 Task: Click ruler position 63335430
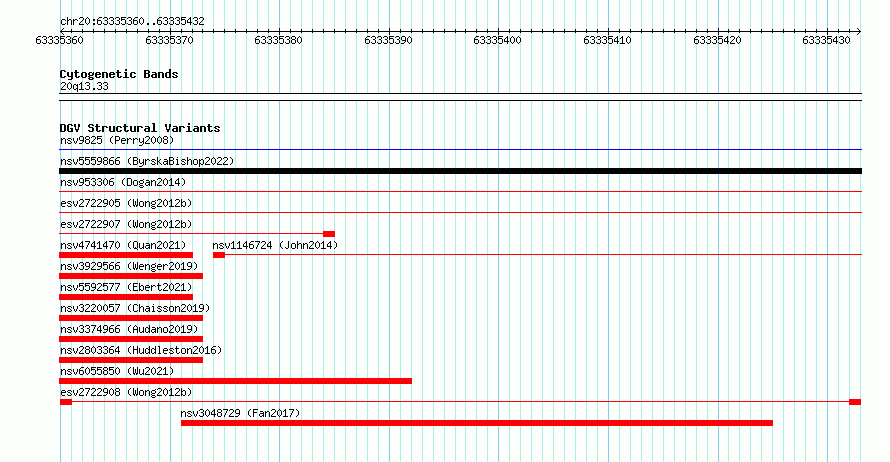(x=826, y=40)
